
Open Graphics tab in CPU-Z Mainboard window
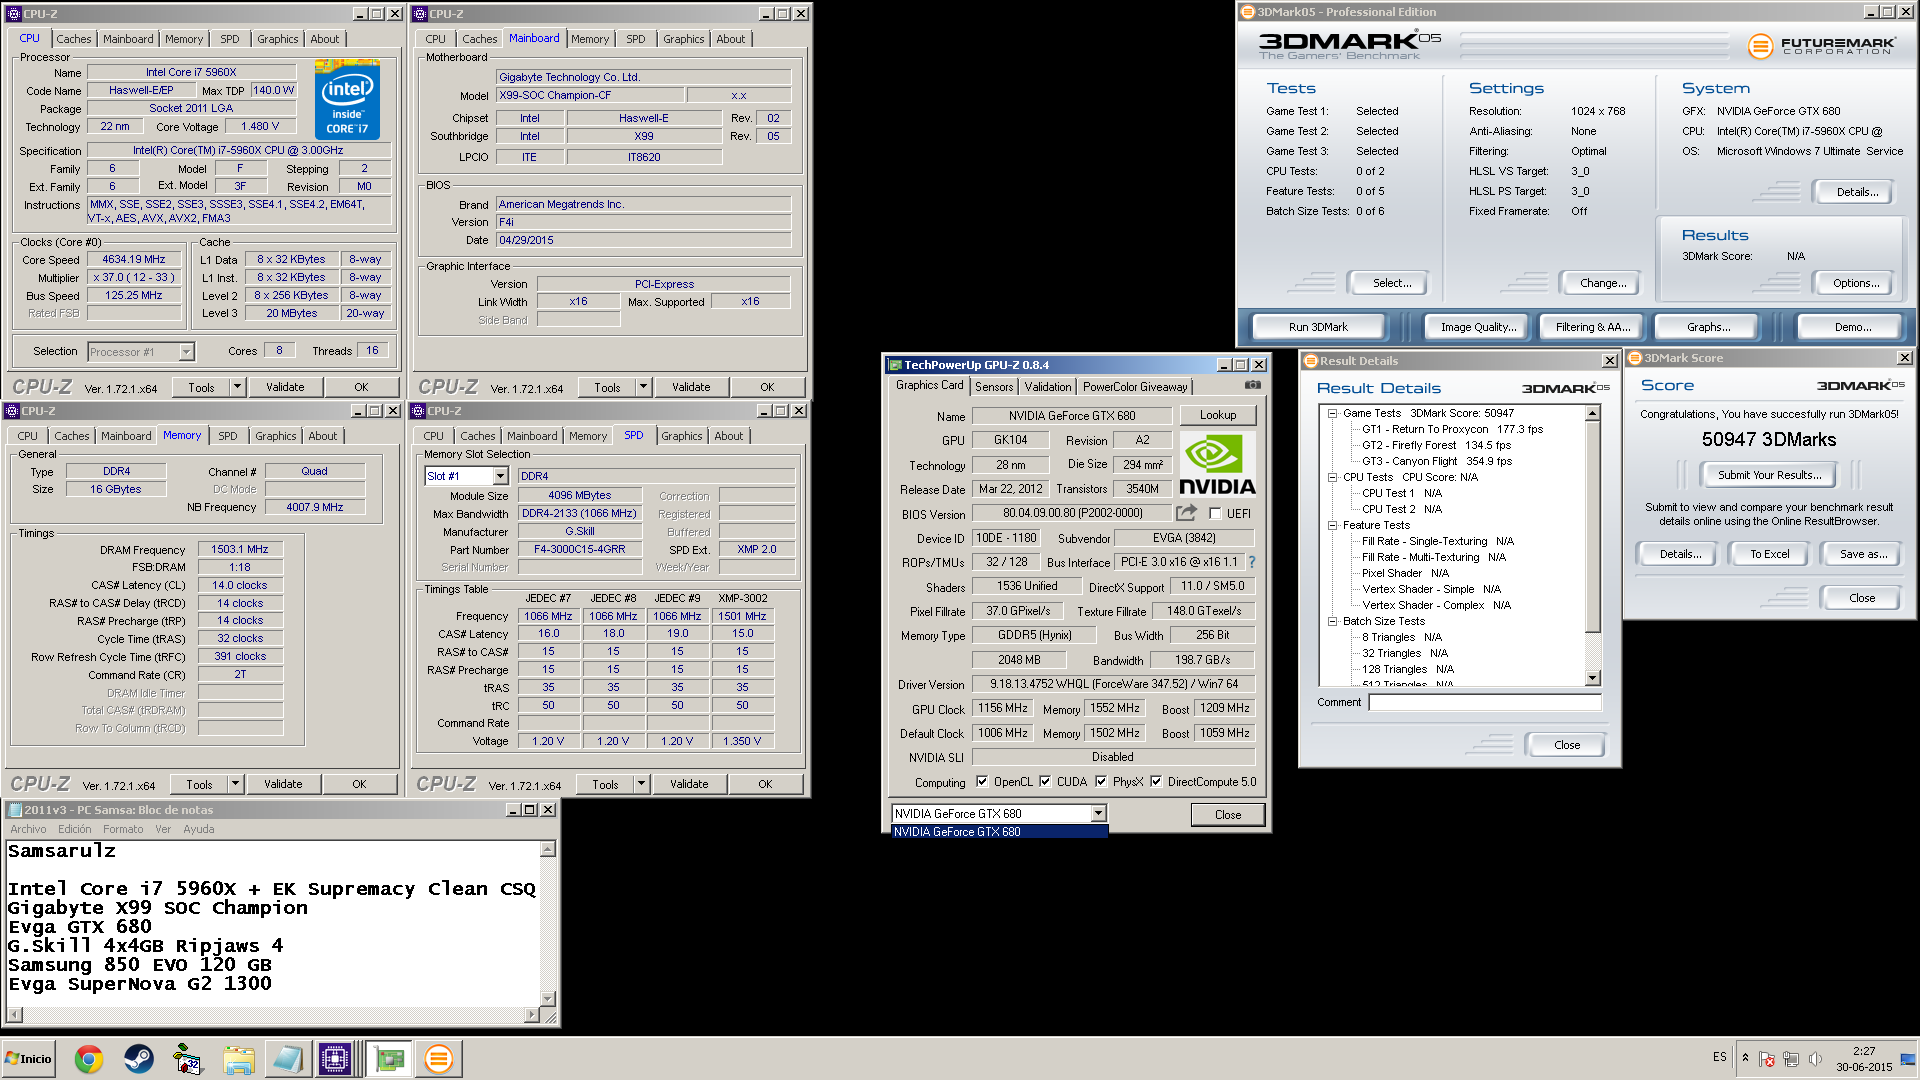(x=683, y=39)
